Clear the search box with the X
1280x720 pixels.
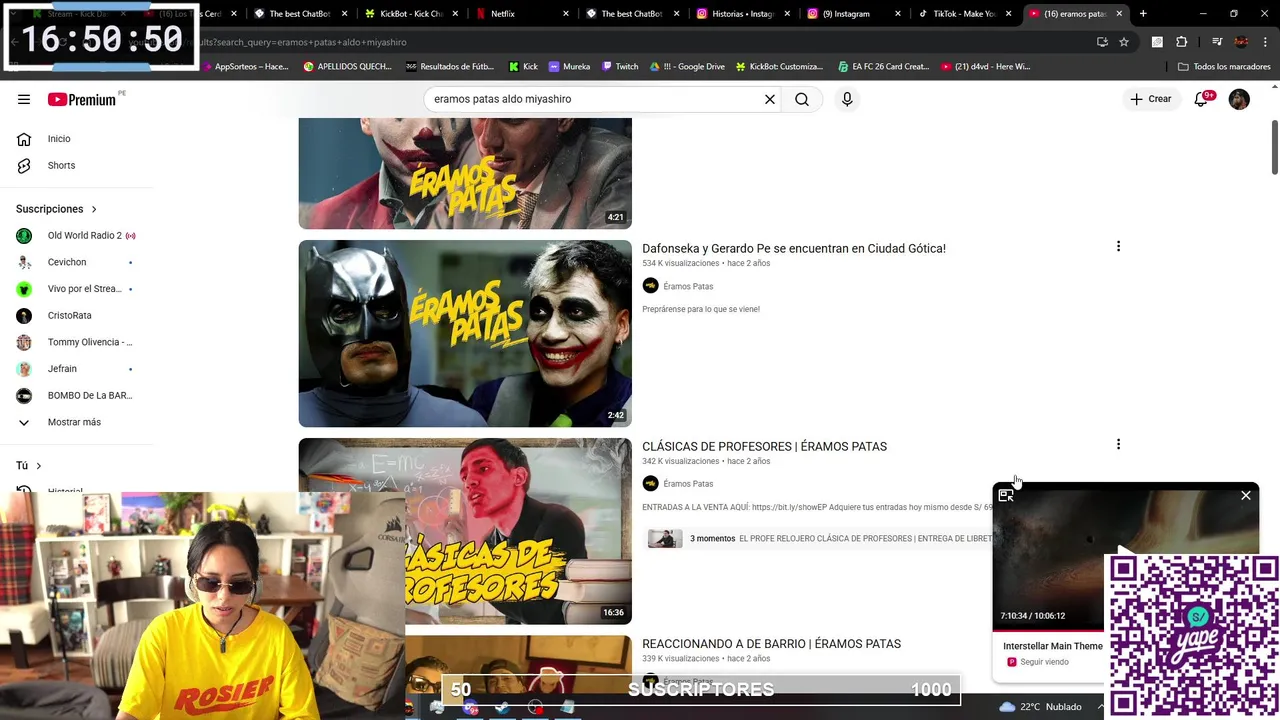(x=770, y=99)
